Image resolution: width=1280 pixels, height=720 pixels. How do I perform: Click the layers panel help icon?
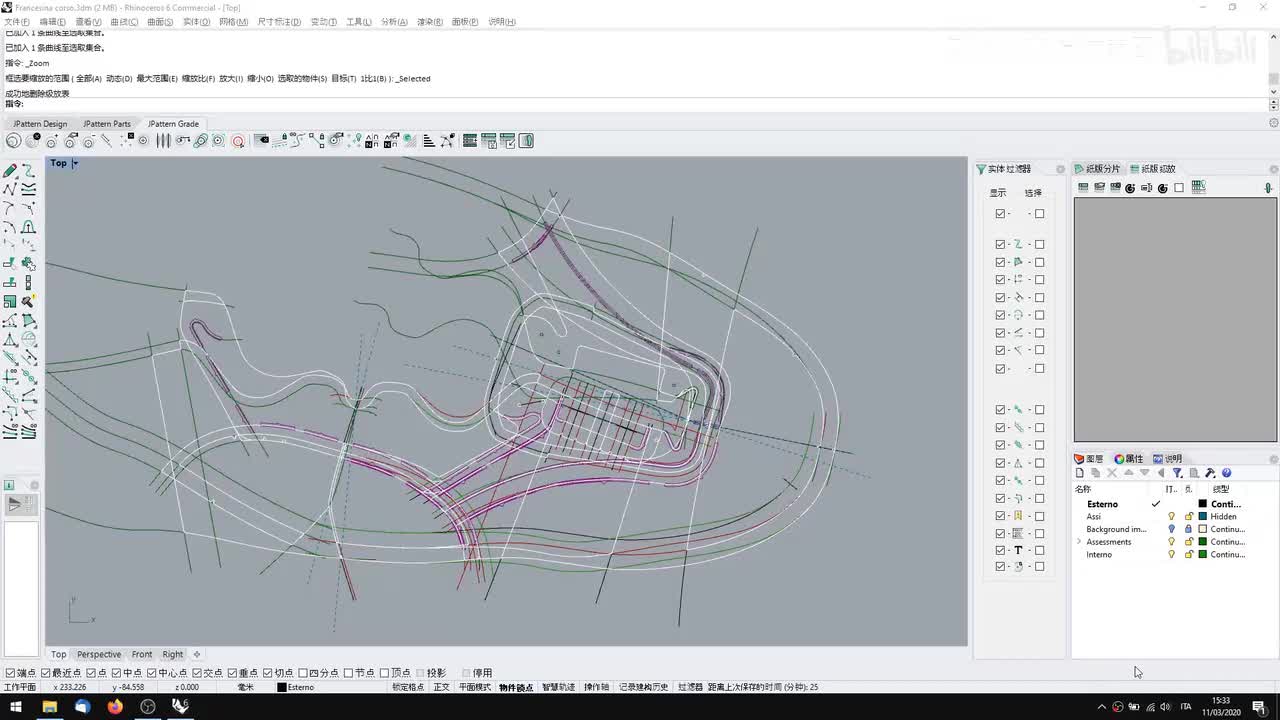point(1226,473)
